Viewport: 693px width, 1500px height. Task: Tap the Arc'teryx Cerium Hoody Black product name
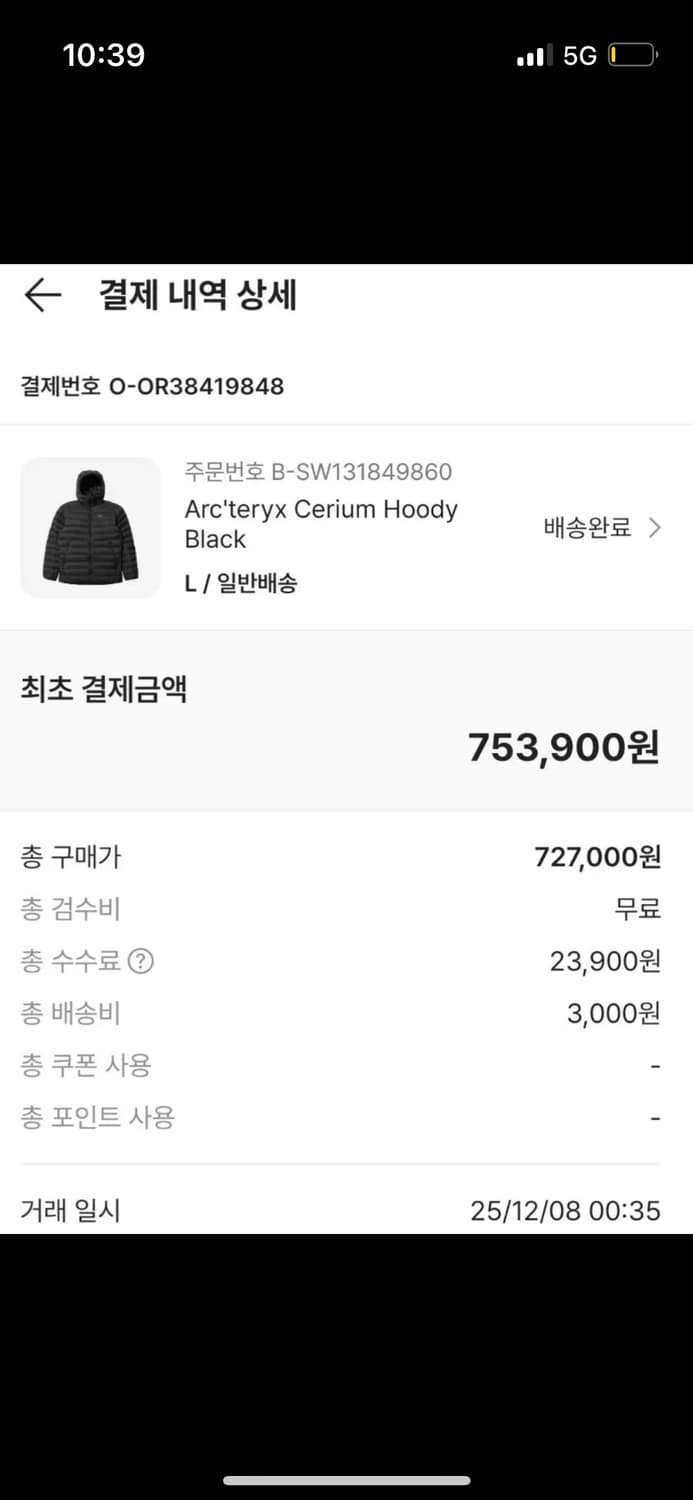[321, 525]
